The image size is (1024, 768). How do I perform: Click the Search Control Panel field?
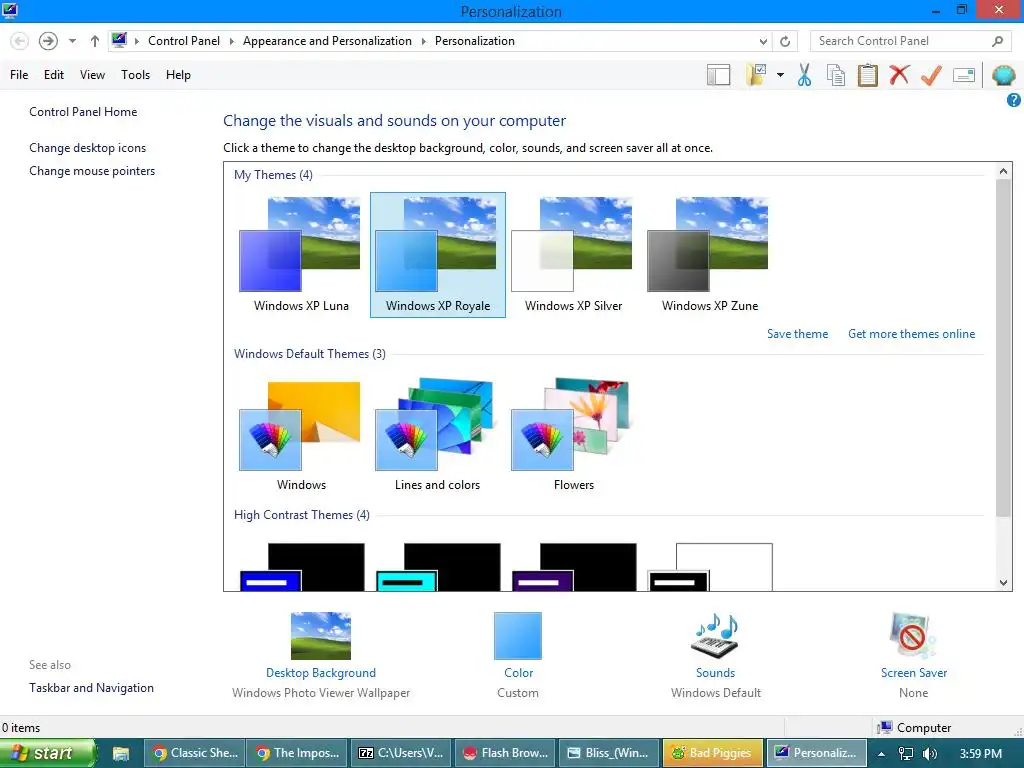coord(911,41)
